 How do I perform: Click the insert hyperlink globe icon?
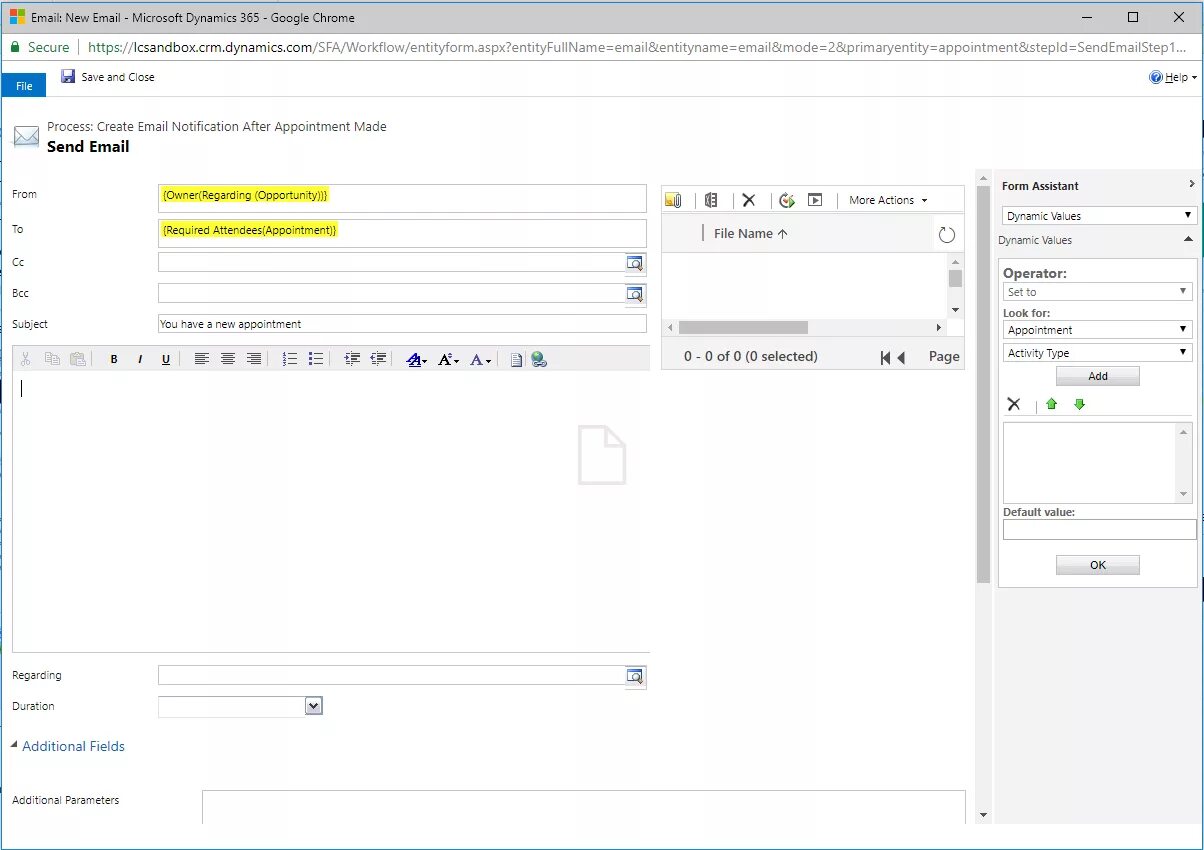(x=539, y=360)
